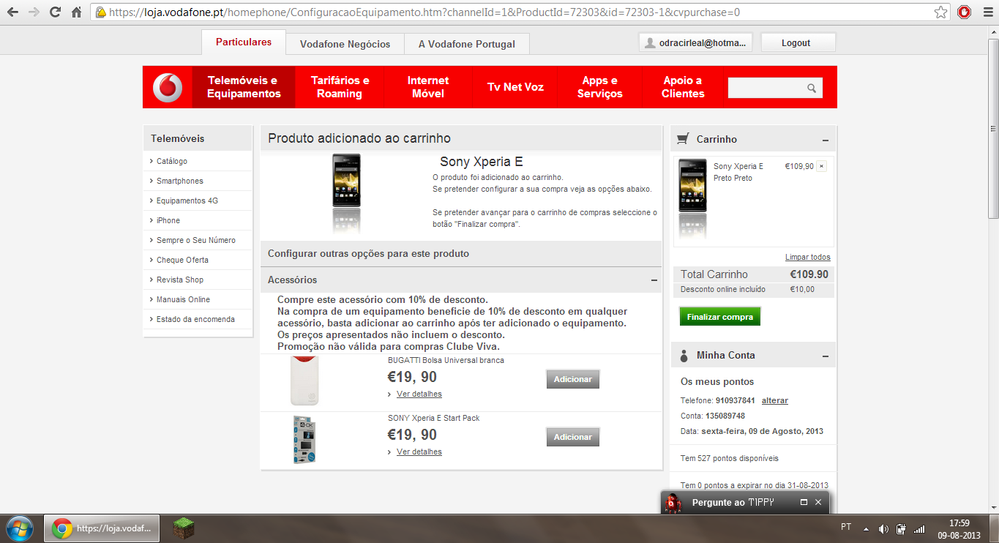The image size is (999, 543).
Task: Click the volume icon in system tray
Action: click(x=883, y=528)
